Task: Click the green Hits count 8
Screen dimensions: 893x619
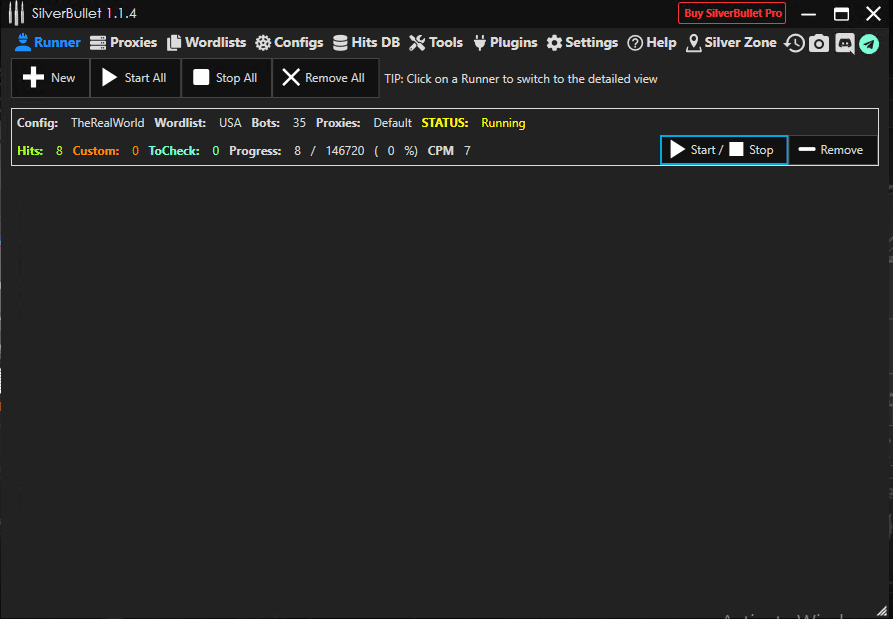Action: [59, 151]
